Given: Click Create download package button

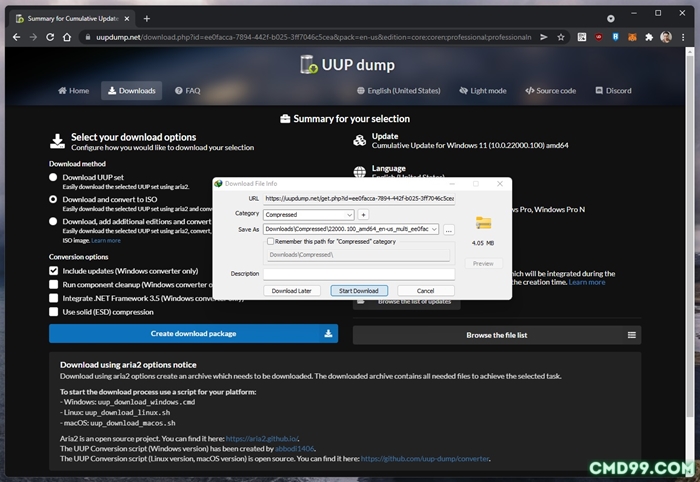Looking at the screenshot, I should coord(193,333).
